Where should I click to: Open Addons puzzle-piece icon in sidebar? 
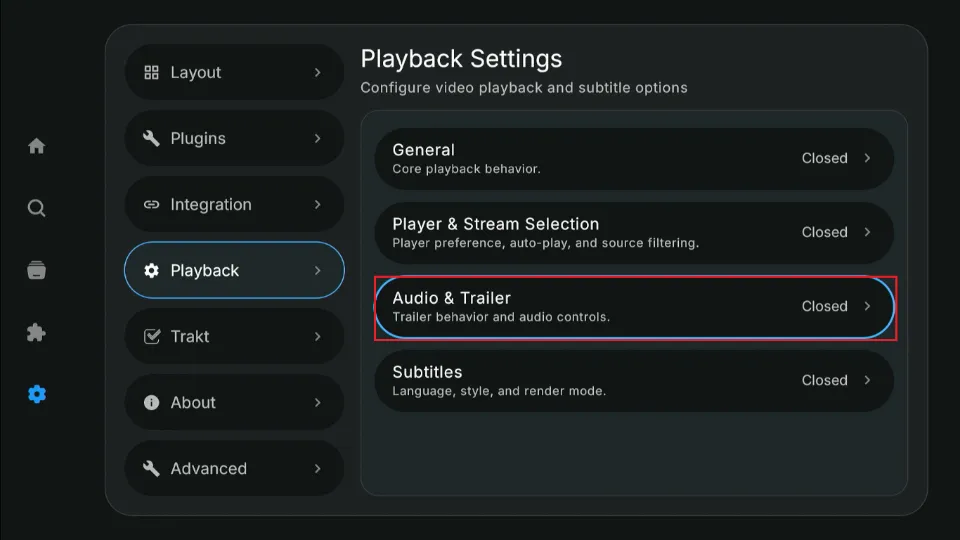[x=37, y=332]
